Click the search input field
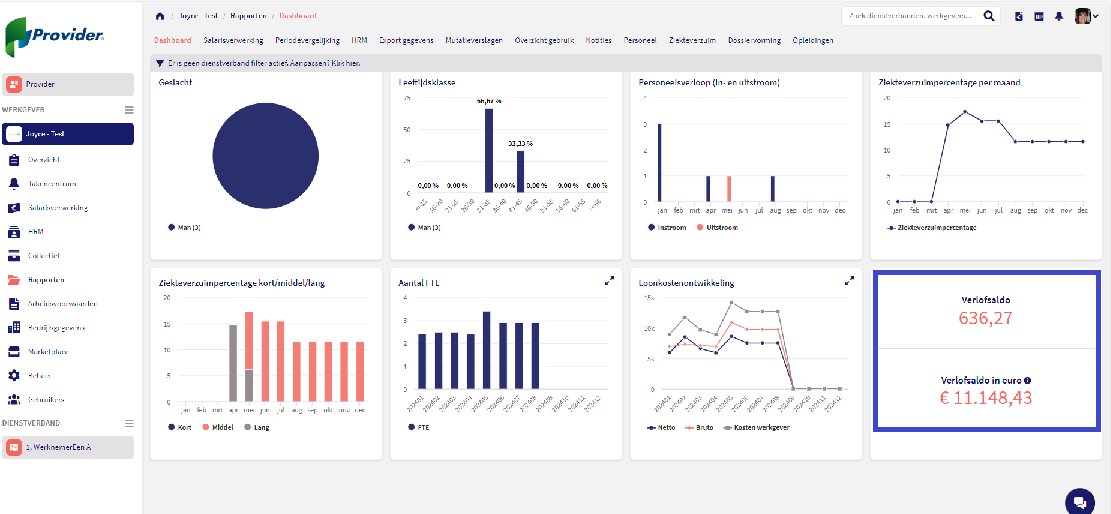Viewport: 1111px width, 514px height. pyautogui.click(x=910, y=17)
